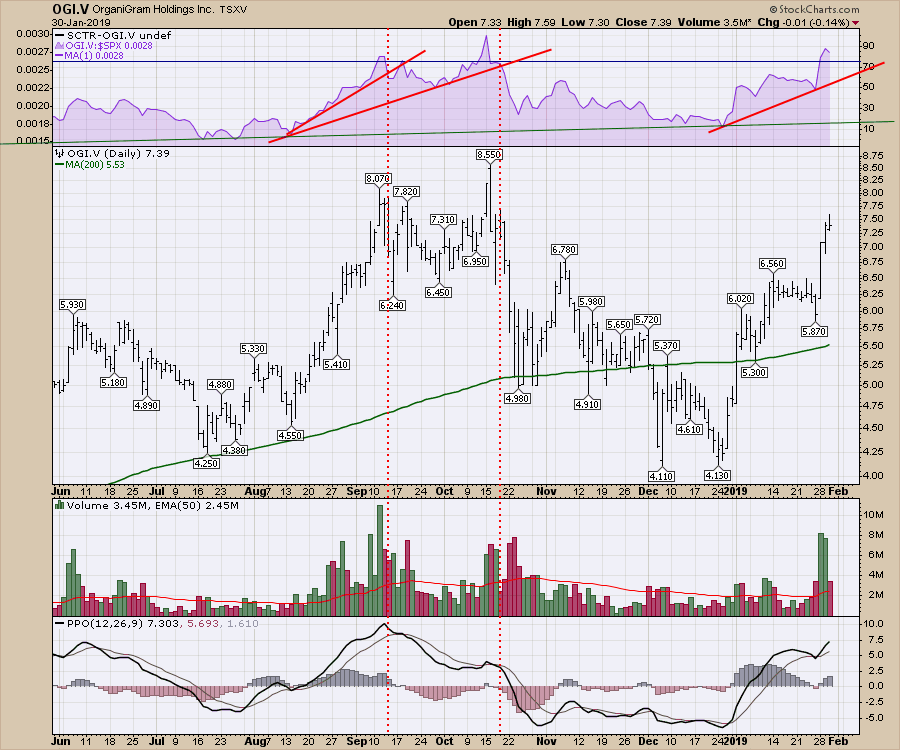Click the green line swatch beside MA(200)

click(60, 165)
